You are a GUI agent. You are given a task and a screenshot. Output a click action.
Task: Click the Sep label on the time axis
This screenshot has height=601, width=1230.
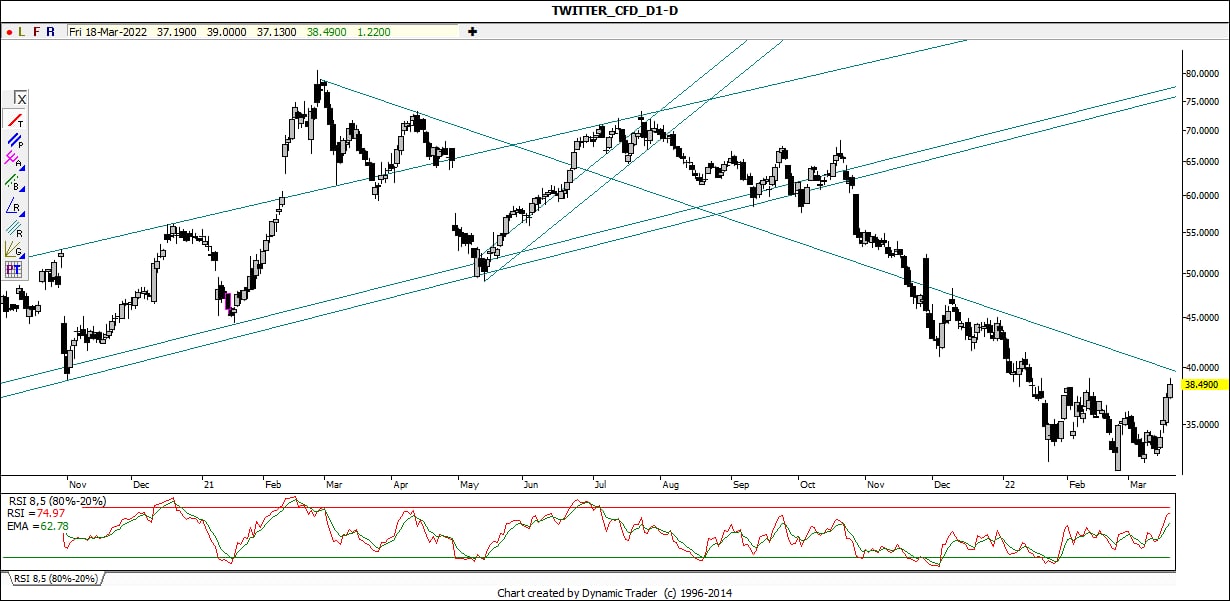(741, 484)
